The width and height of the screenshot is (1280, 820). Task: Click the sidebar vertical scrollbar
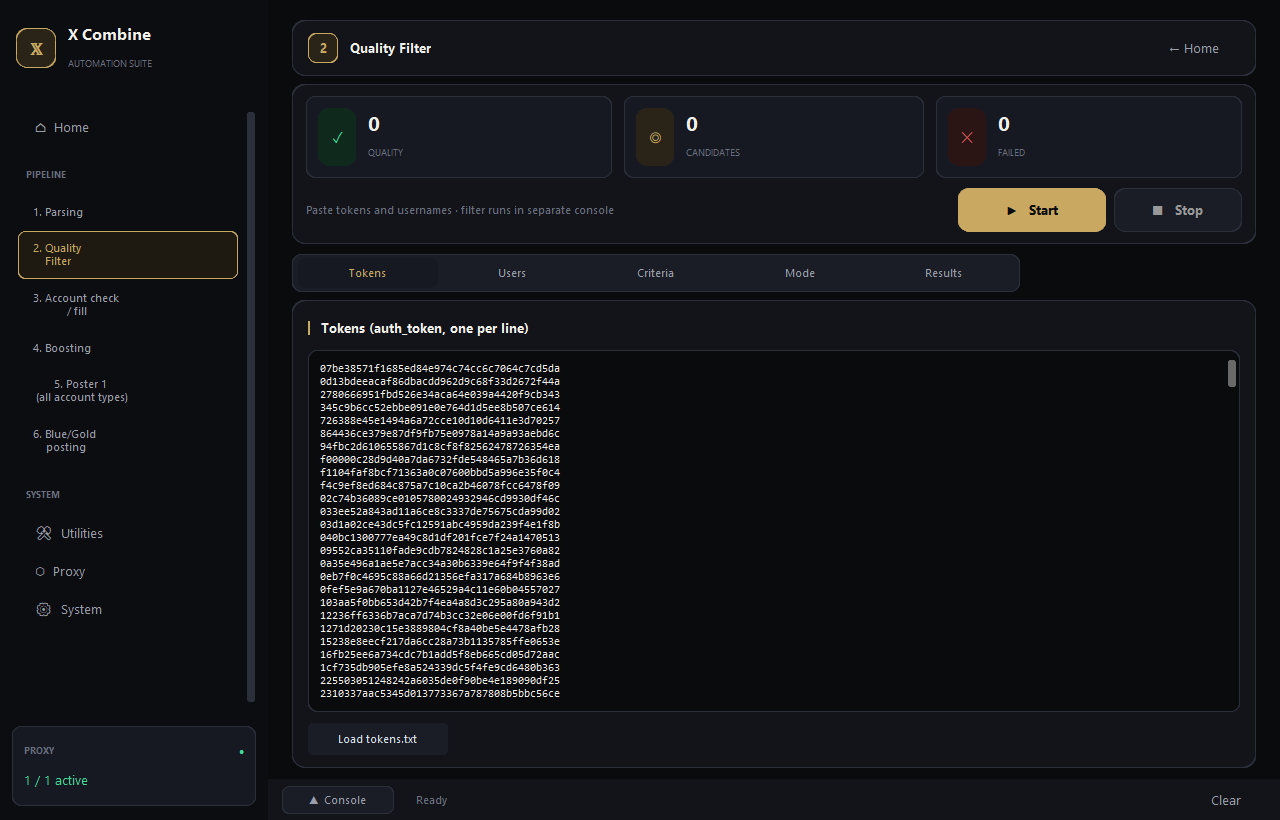[251, 407]
